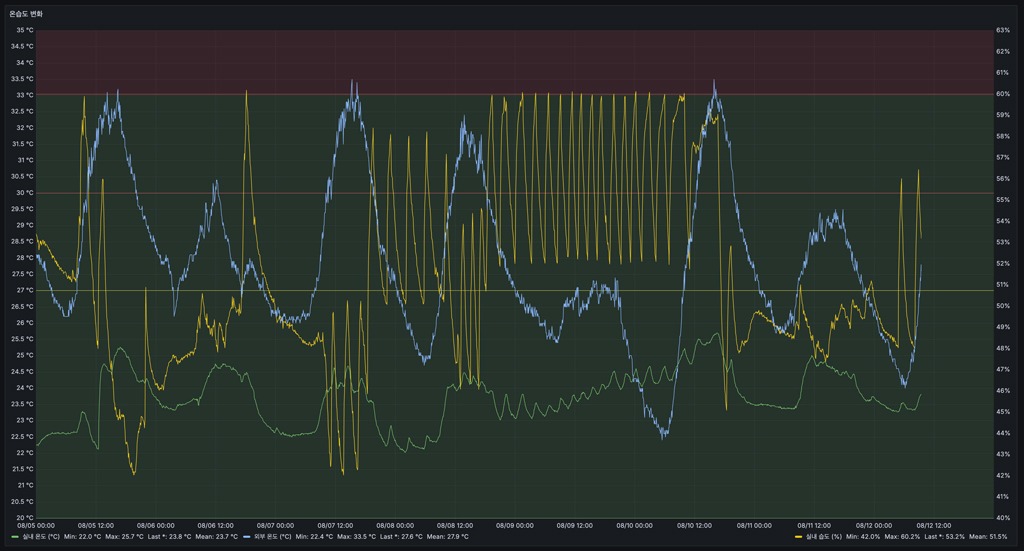1024x551 pixels.
Task: Click the 63% right axis label
Action: pyautogui.click(x=1002, y=30)
